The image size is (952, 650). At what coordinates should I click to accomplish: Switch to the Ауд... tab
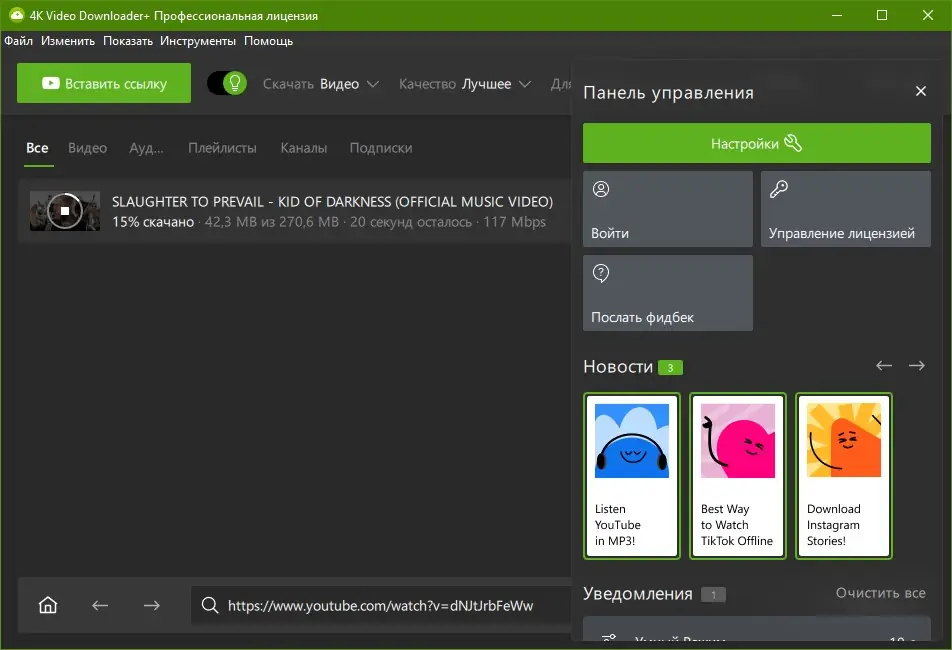tap(146, 148)
